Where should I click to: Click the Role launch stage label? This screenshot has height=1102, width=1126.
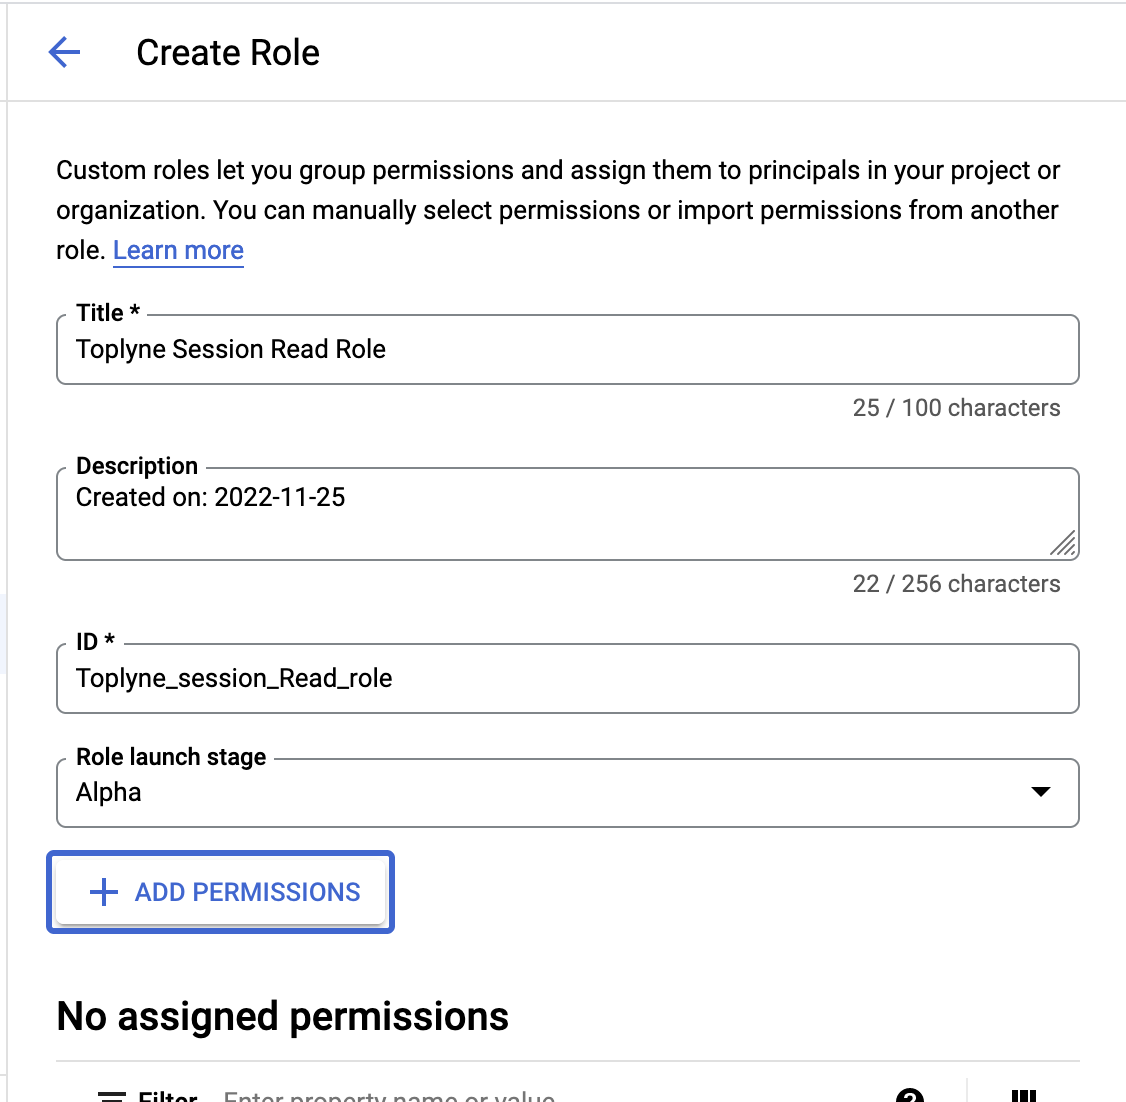(x=171, y=757)
